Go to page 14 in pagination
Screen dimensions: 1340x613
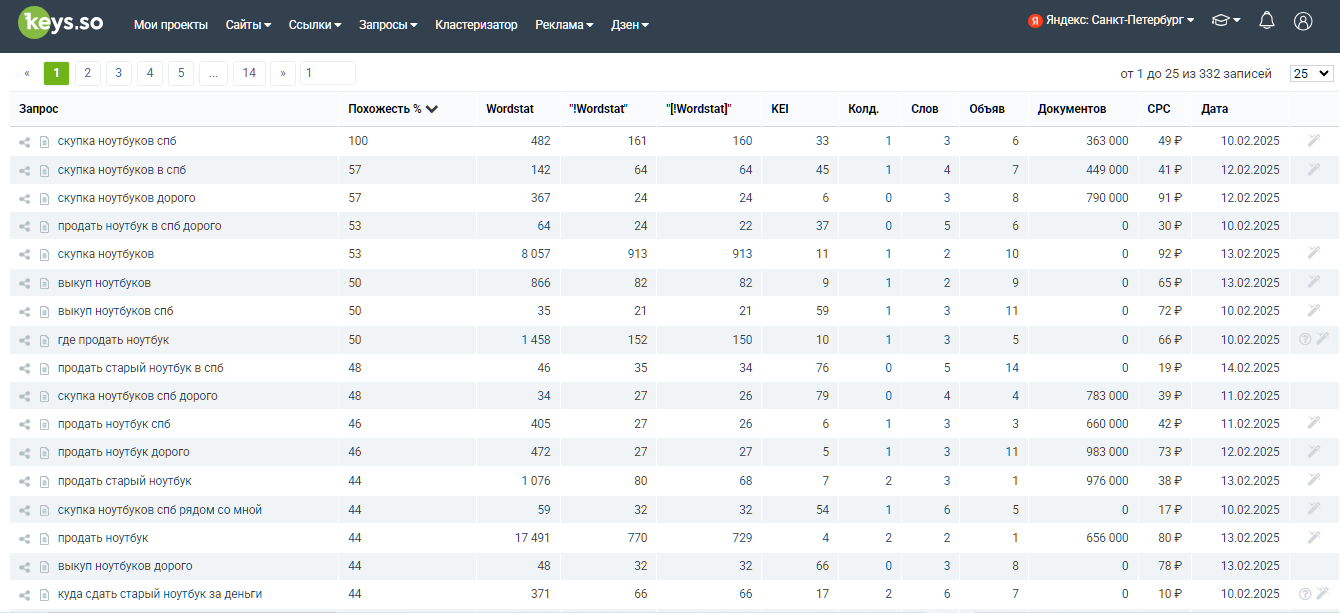249,73
